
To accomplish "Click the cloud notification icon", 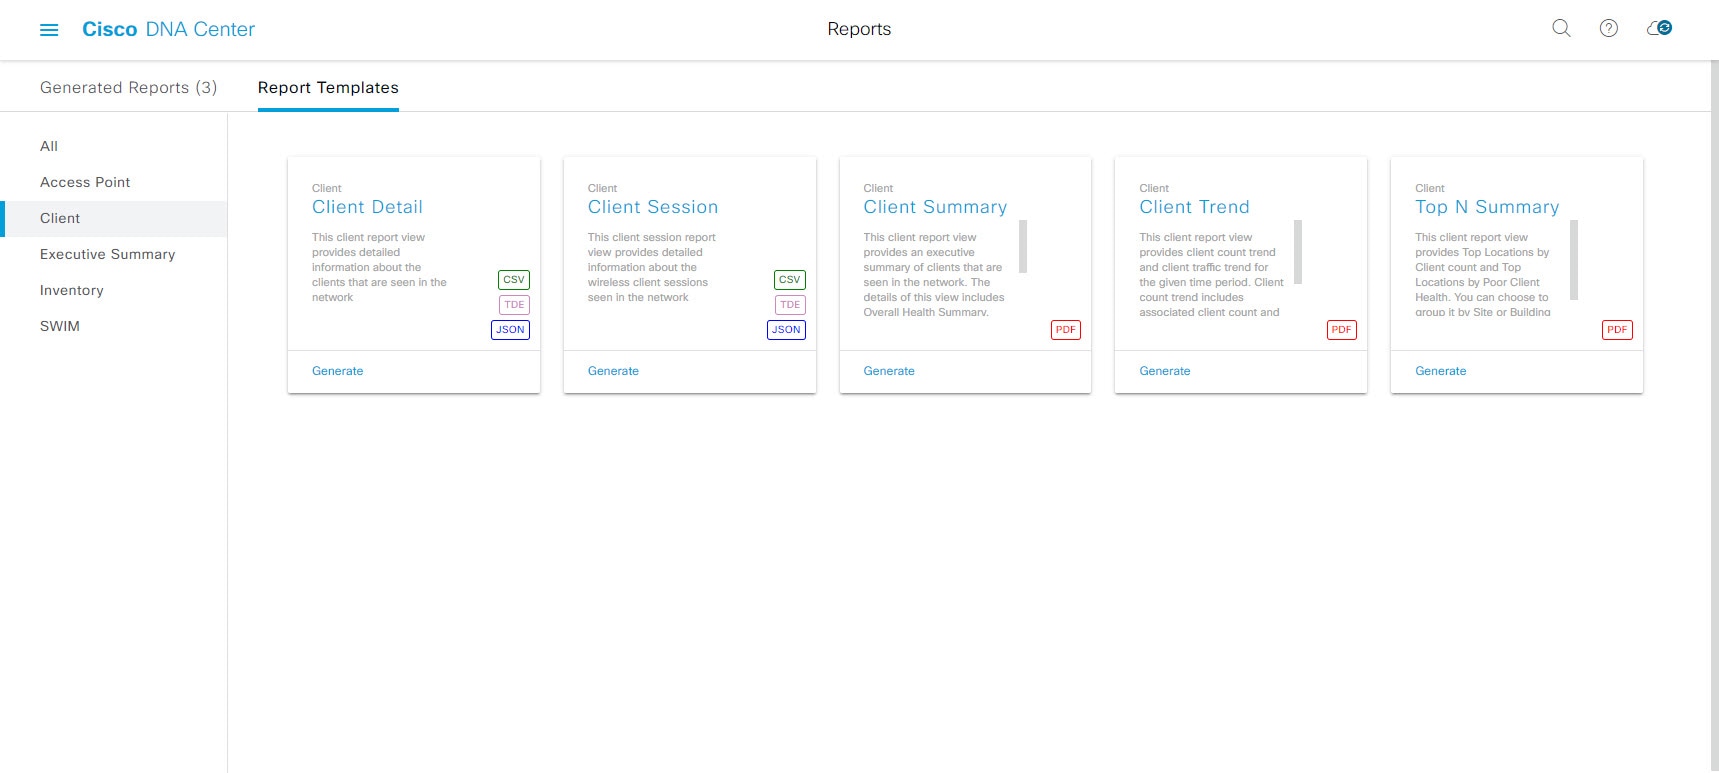I will coord(1660,29).
